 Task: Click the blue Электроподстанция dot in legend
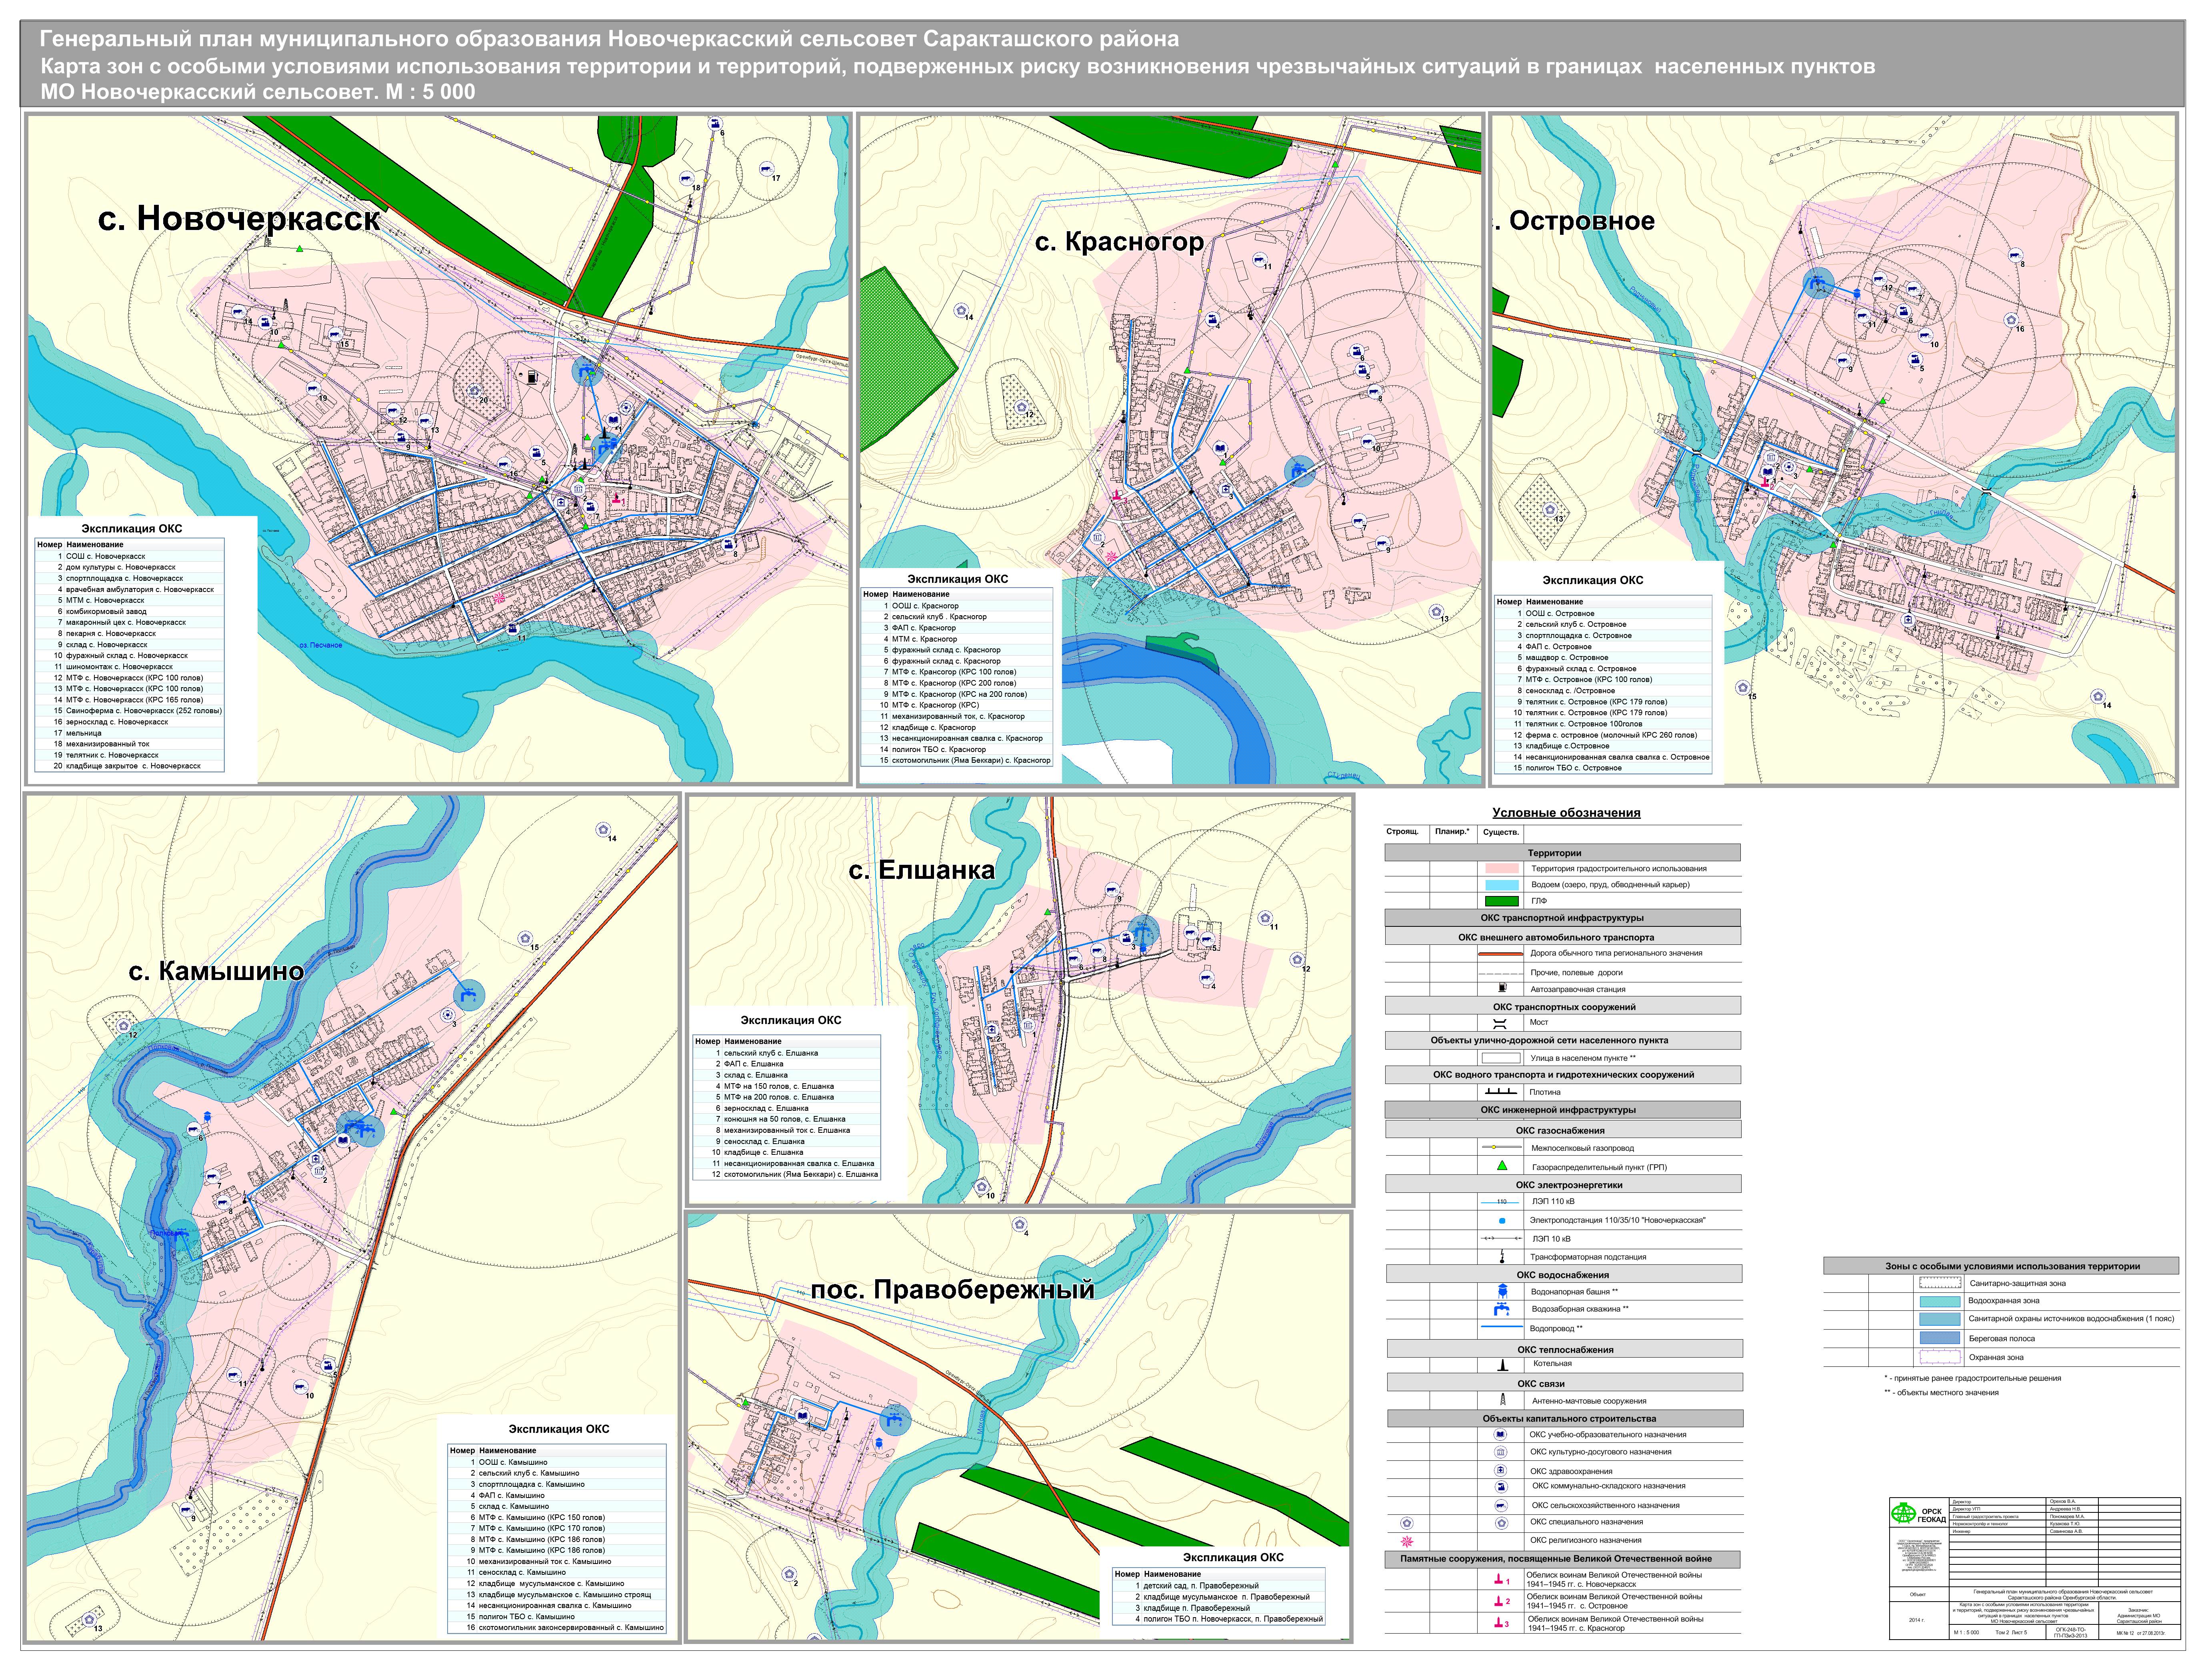(1502, 1221)
